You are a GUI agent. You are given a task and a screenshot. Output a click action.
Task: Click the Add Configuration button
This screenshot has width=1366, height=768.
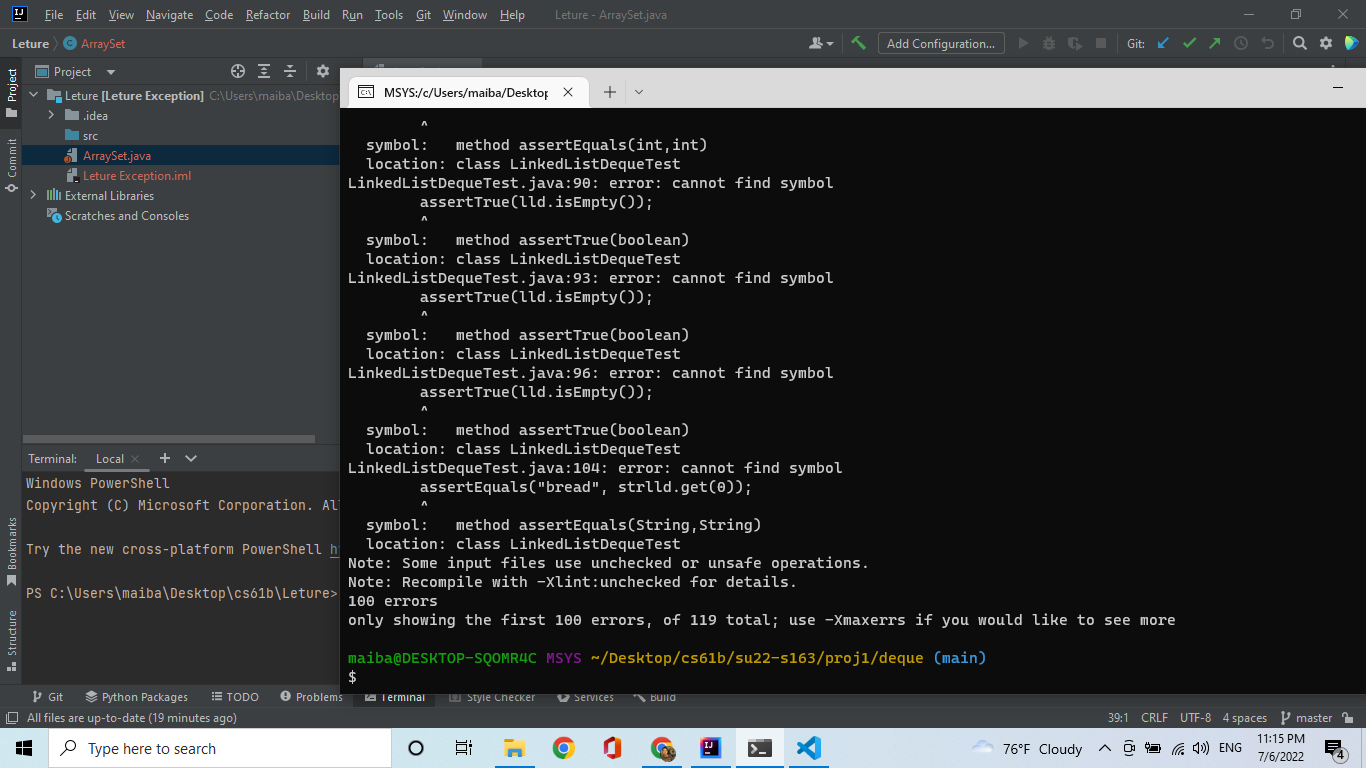pyautogui.click(x=940, y=43)
